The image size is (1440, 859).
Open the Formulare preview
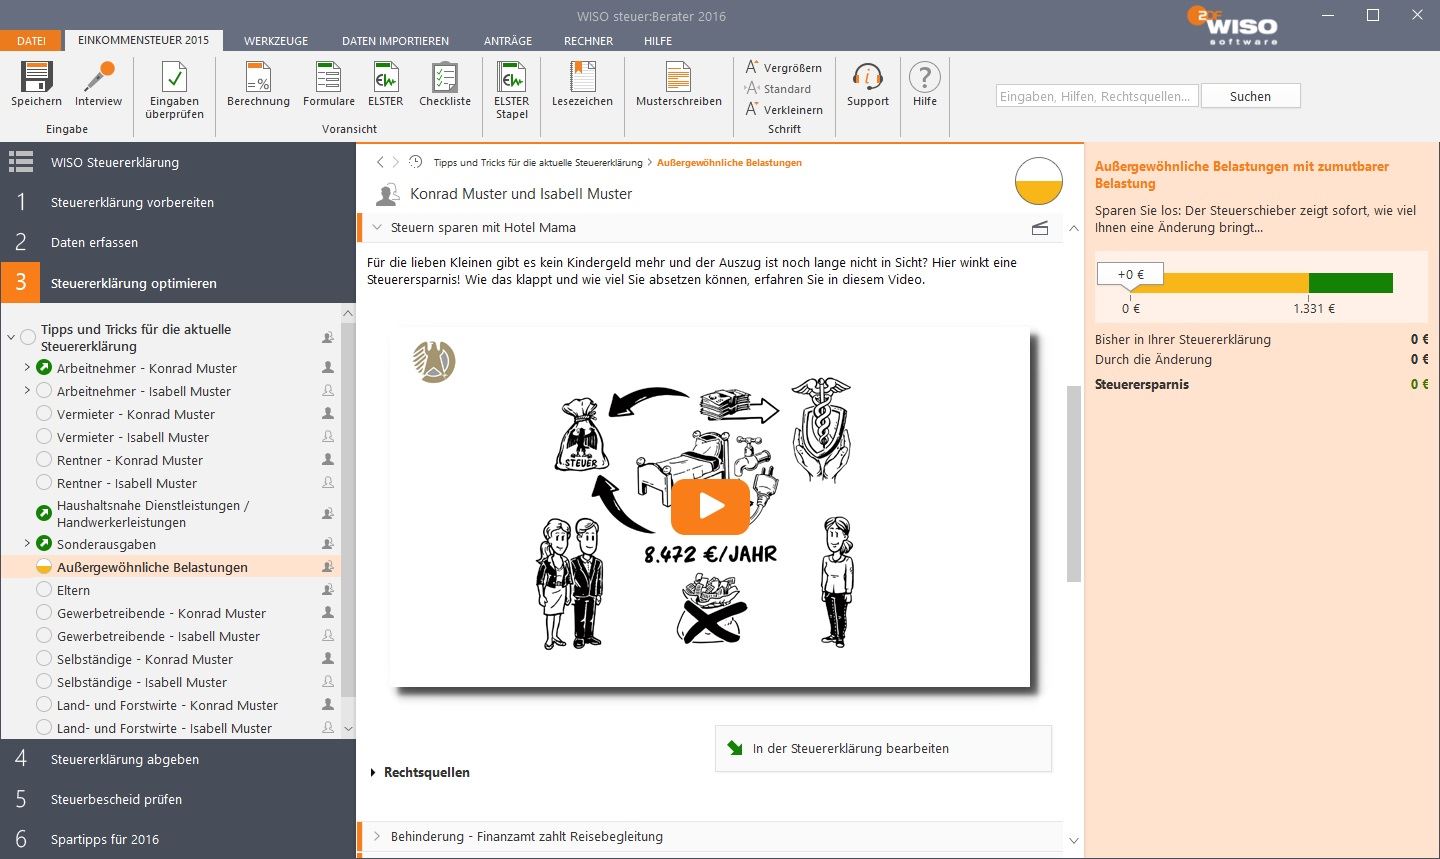tap(329, 83)
